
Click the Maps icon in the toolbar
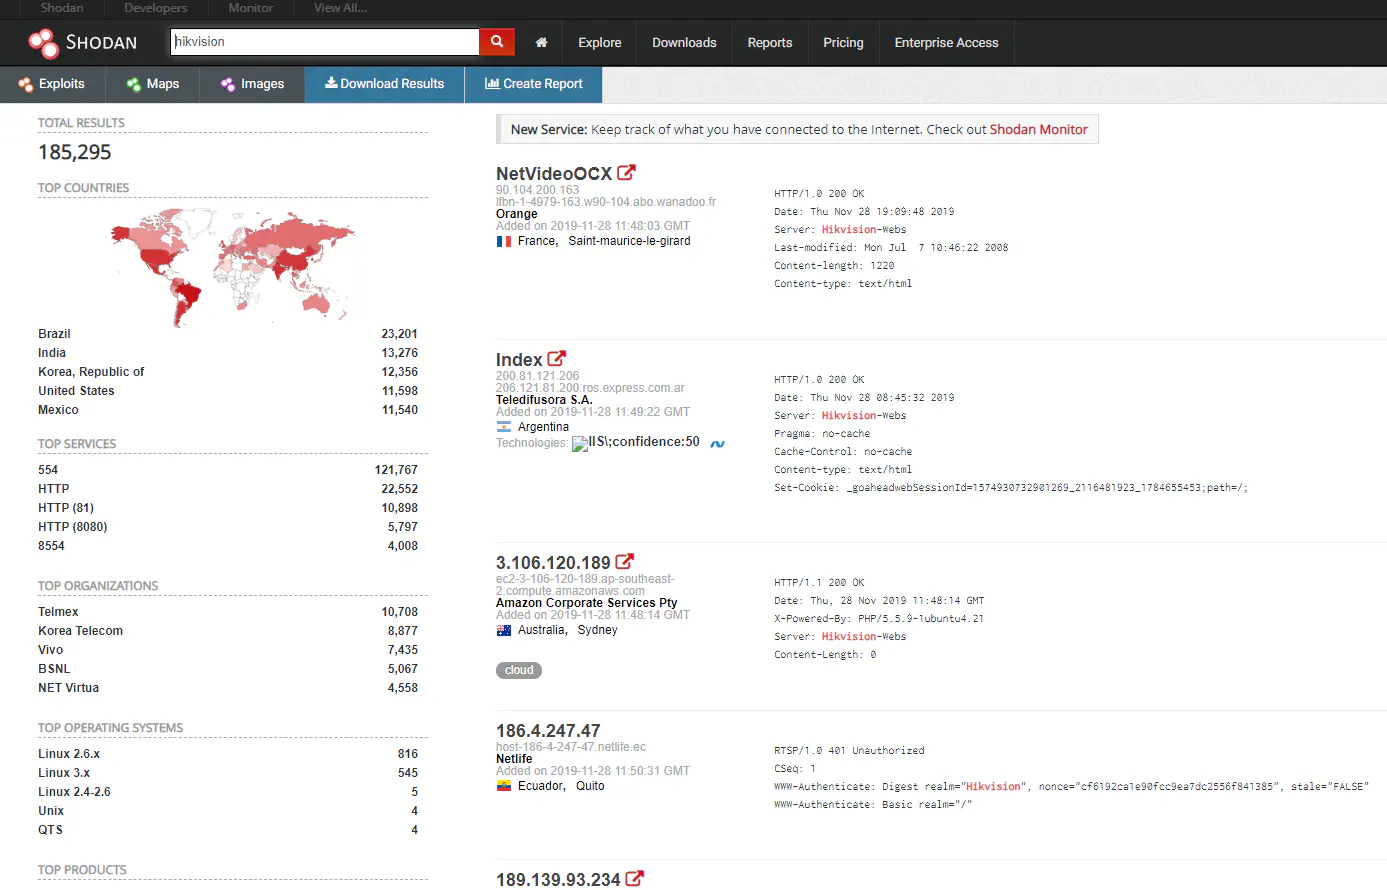(131, 84)
